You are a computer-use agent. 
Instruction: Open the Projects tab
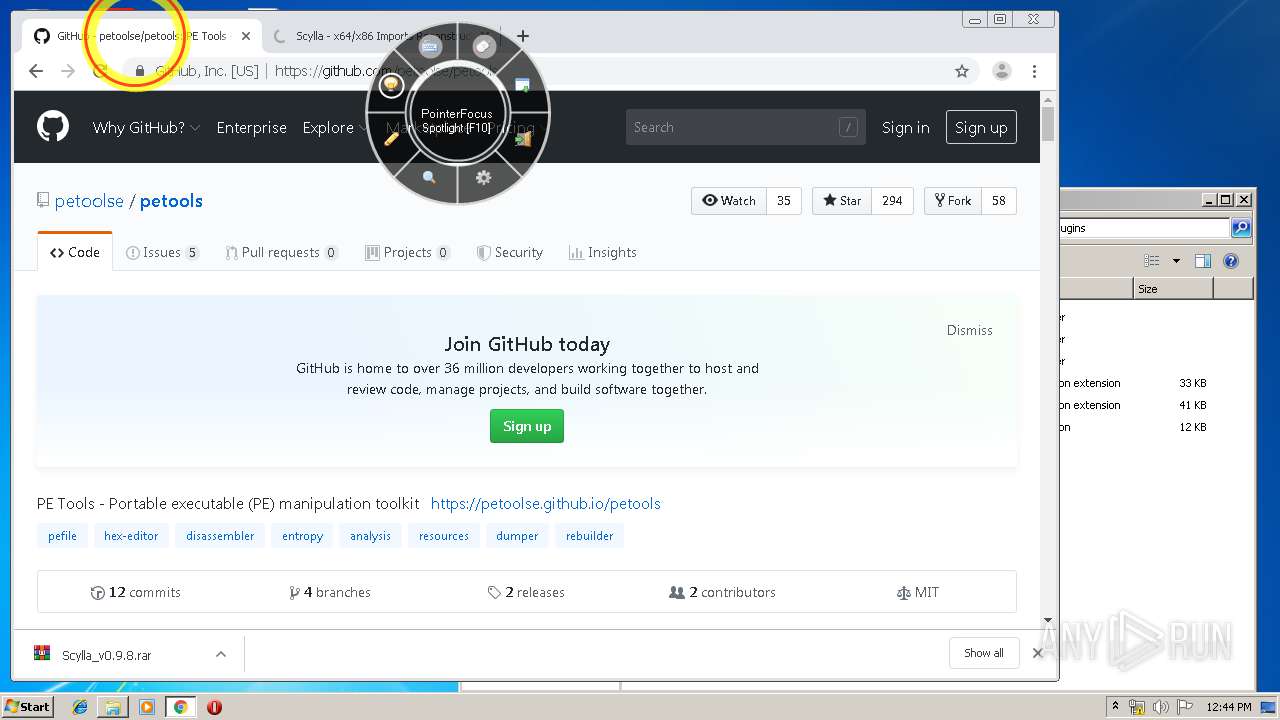pos(408,252)
